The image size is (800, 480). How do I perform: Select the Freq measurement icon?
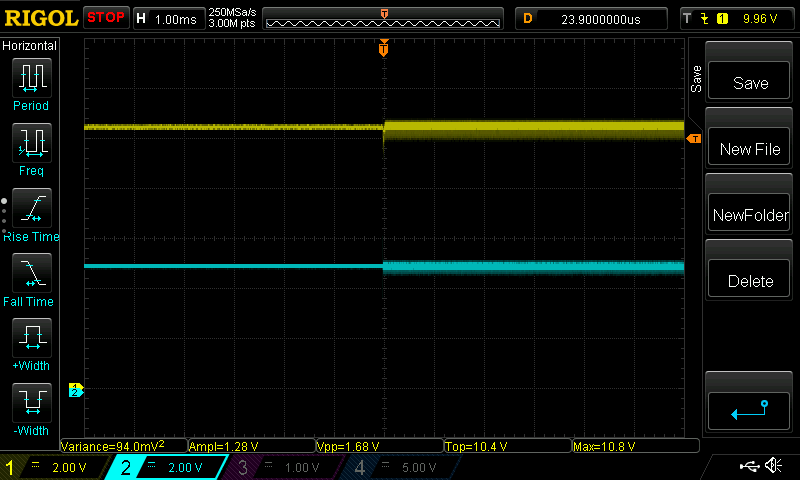click(x=32, y=142)
